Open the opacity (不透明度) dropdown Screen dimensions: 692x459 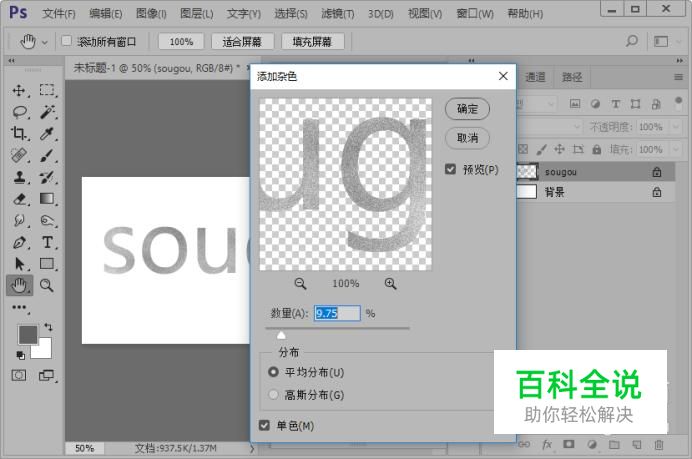pos(675,127)
